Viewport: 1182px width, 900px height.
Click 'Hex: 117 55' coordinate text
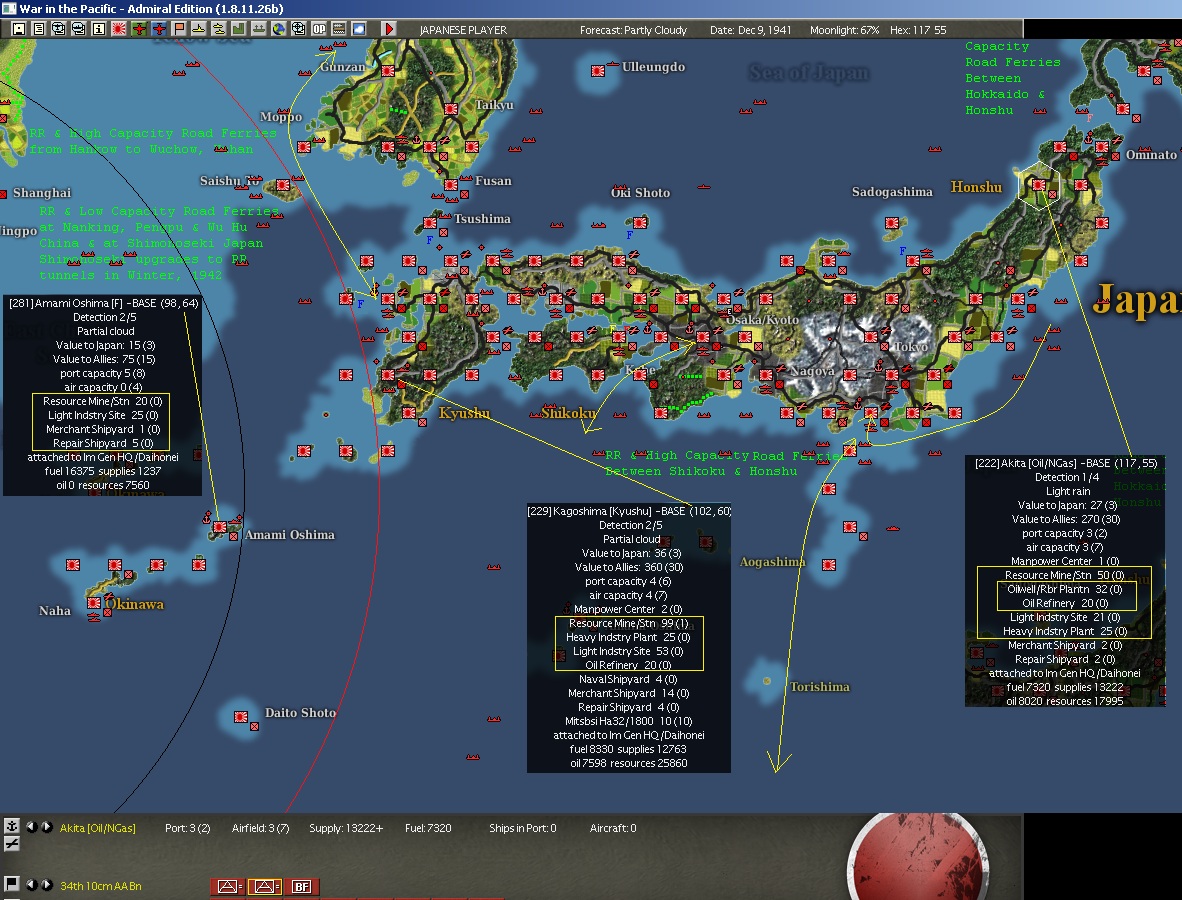(917, 30)
